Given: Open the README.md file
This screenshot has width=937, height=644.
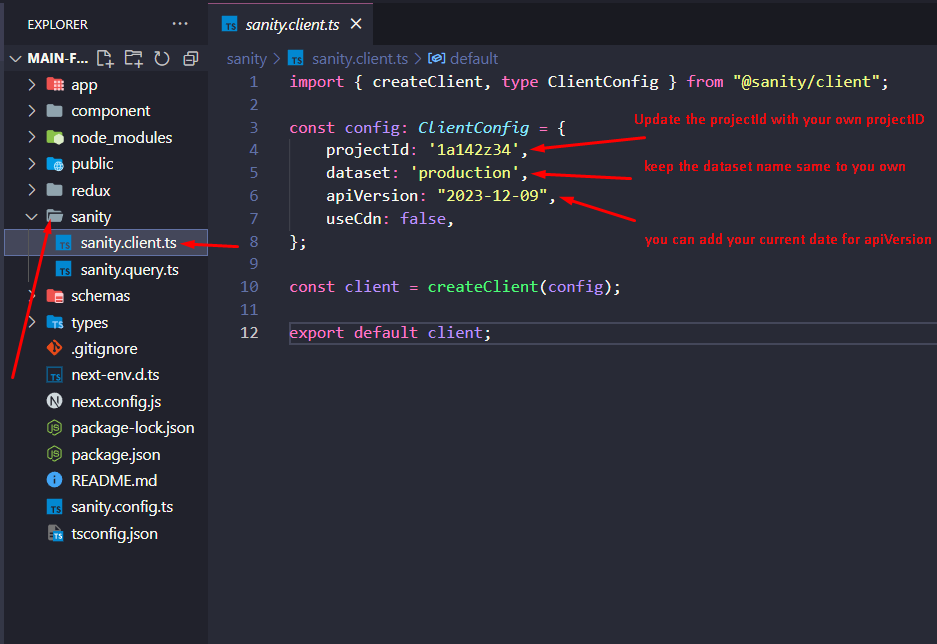Looking at the screenshot, I should (114, 481).
